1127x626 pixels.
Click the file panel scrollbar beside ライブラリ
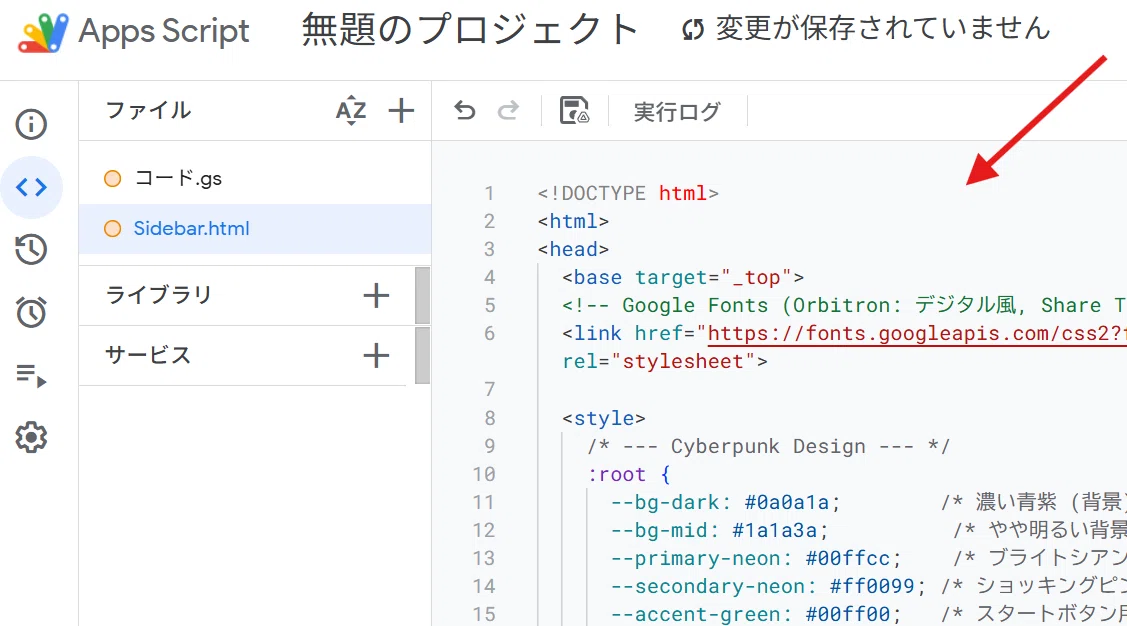click(423, 295)
